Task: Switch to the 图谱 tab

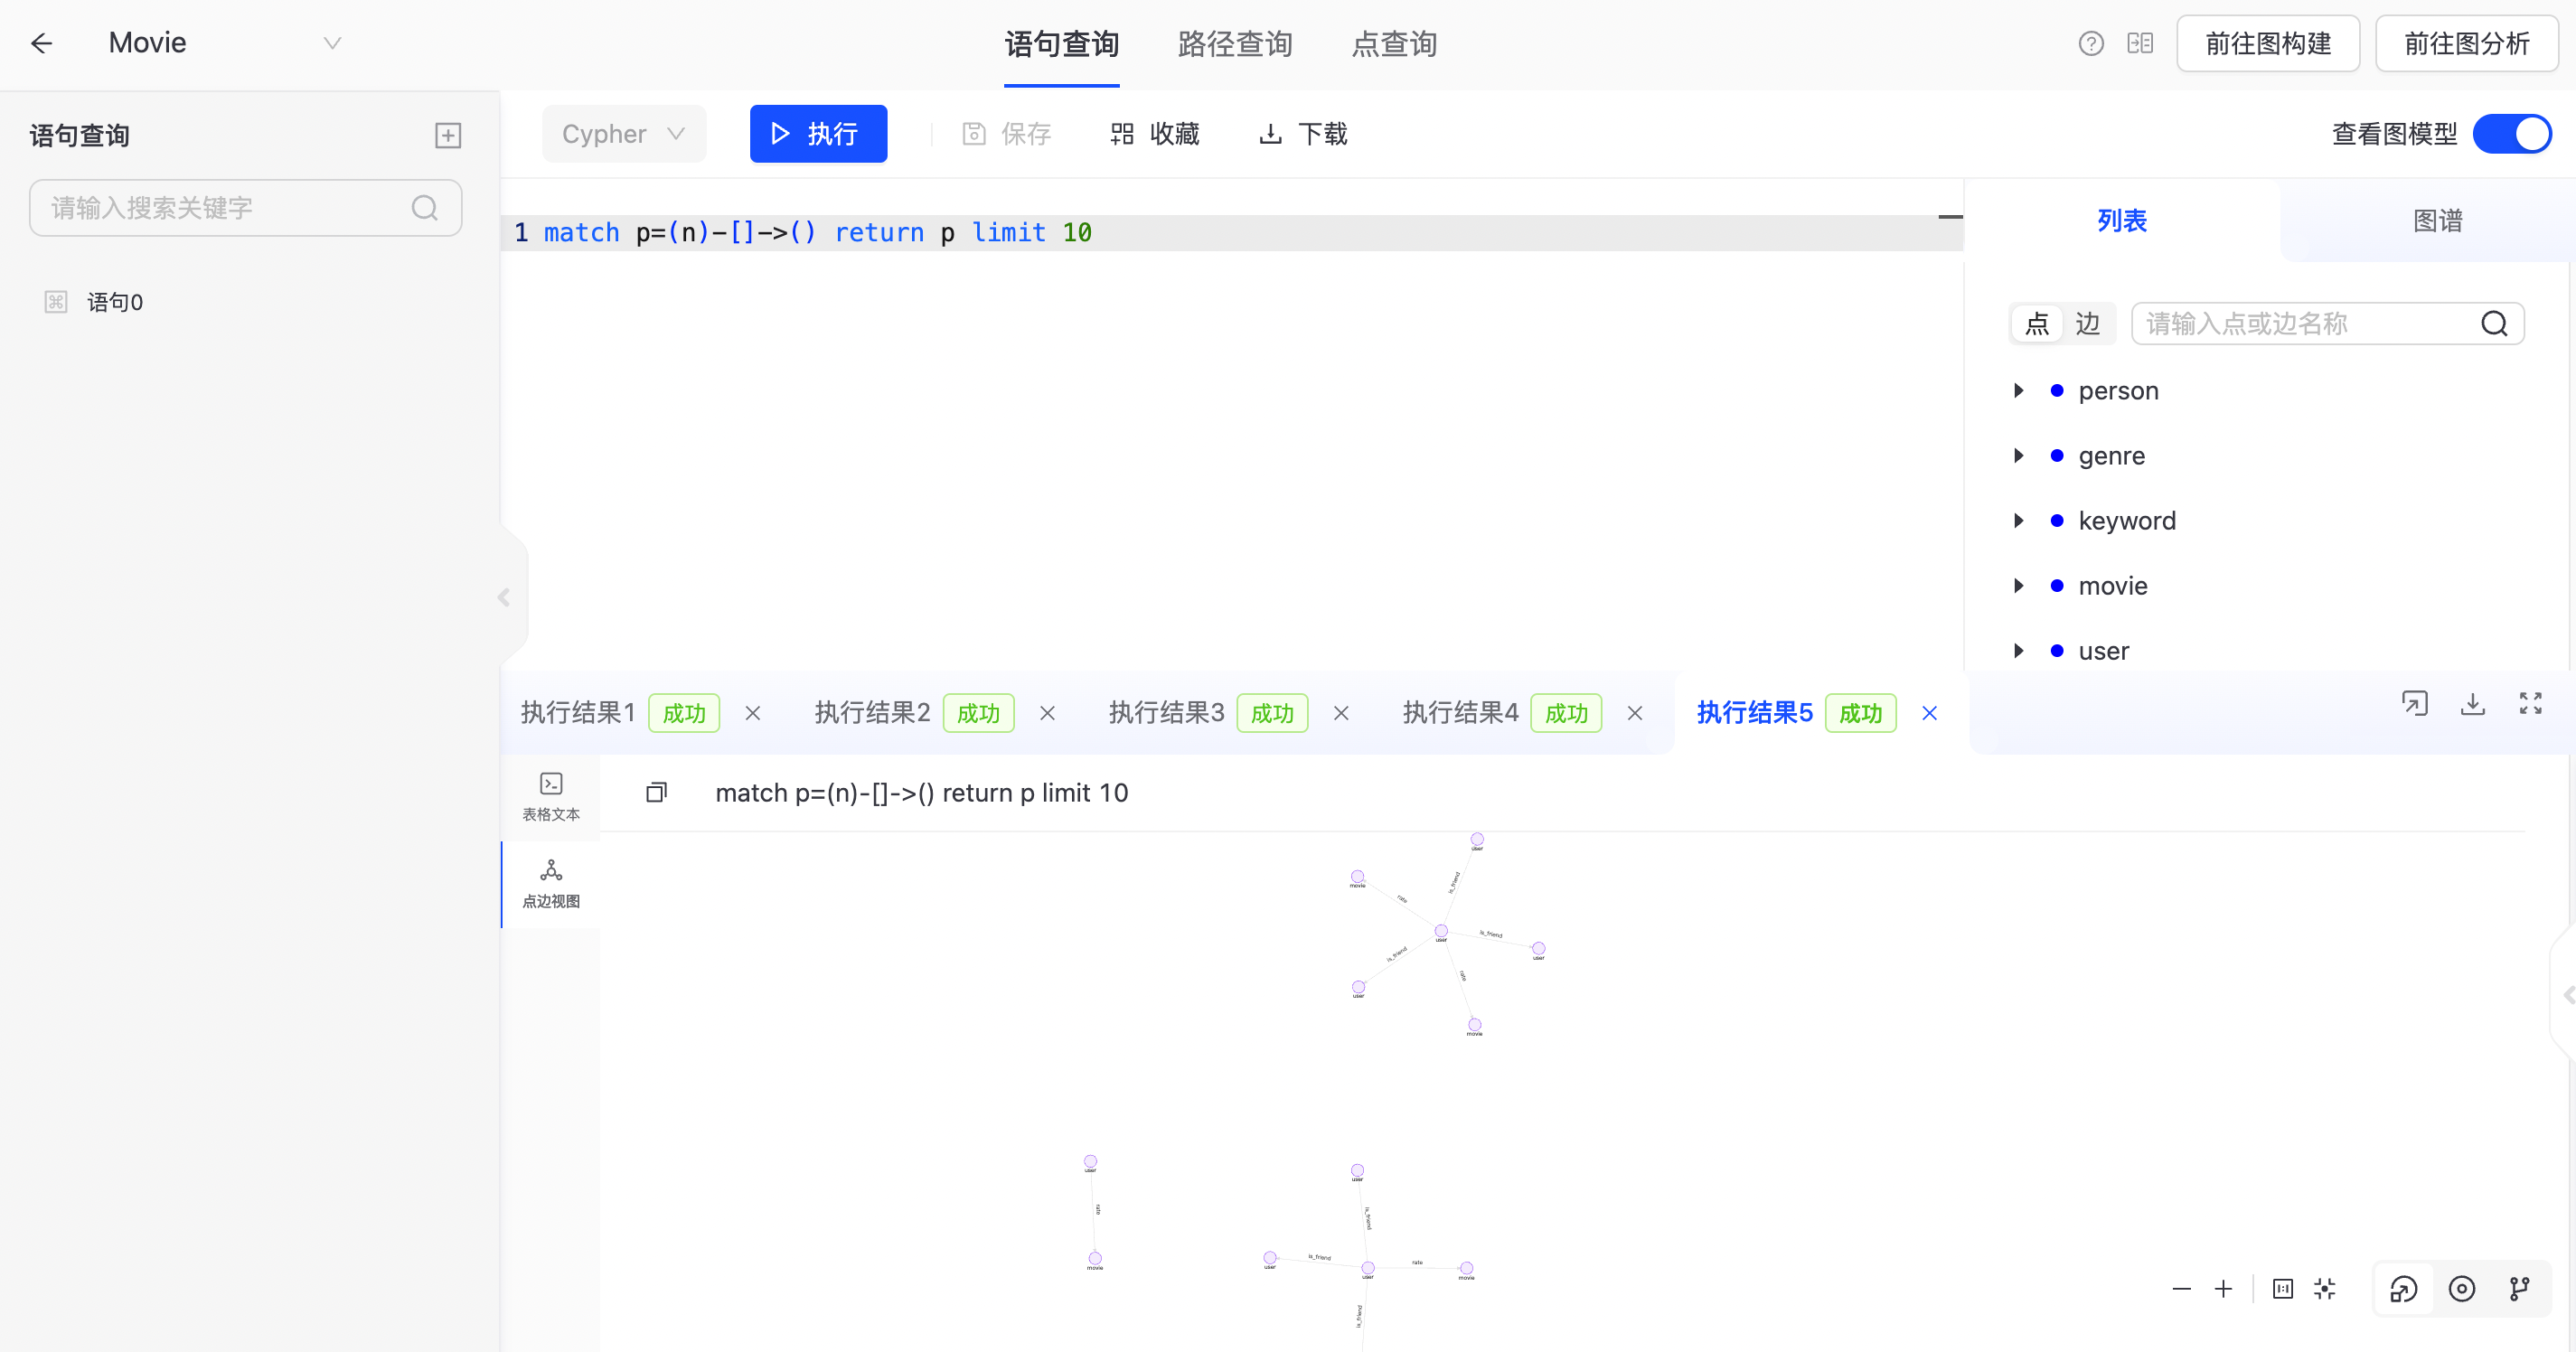Action: coord(2437,220)
